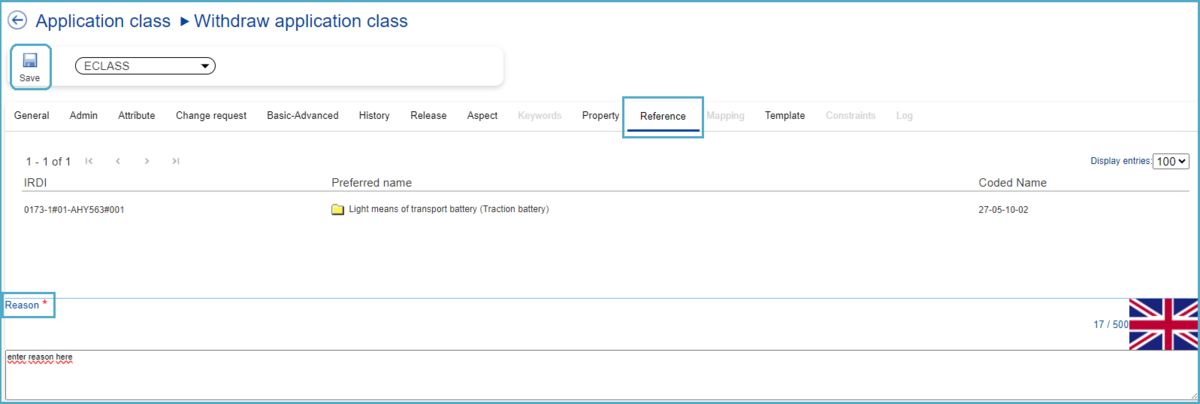The image size is (1200, 404).
Task: Click the UK flag language icon
Action: click(1163, 324)
